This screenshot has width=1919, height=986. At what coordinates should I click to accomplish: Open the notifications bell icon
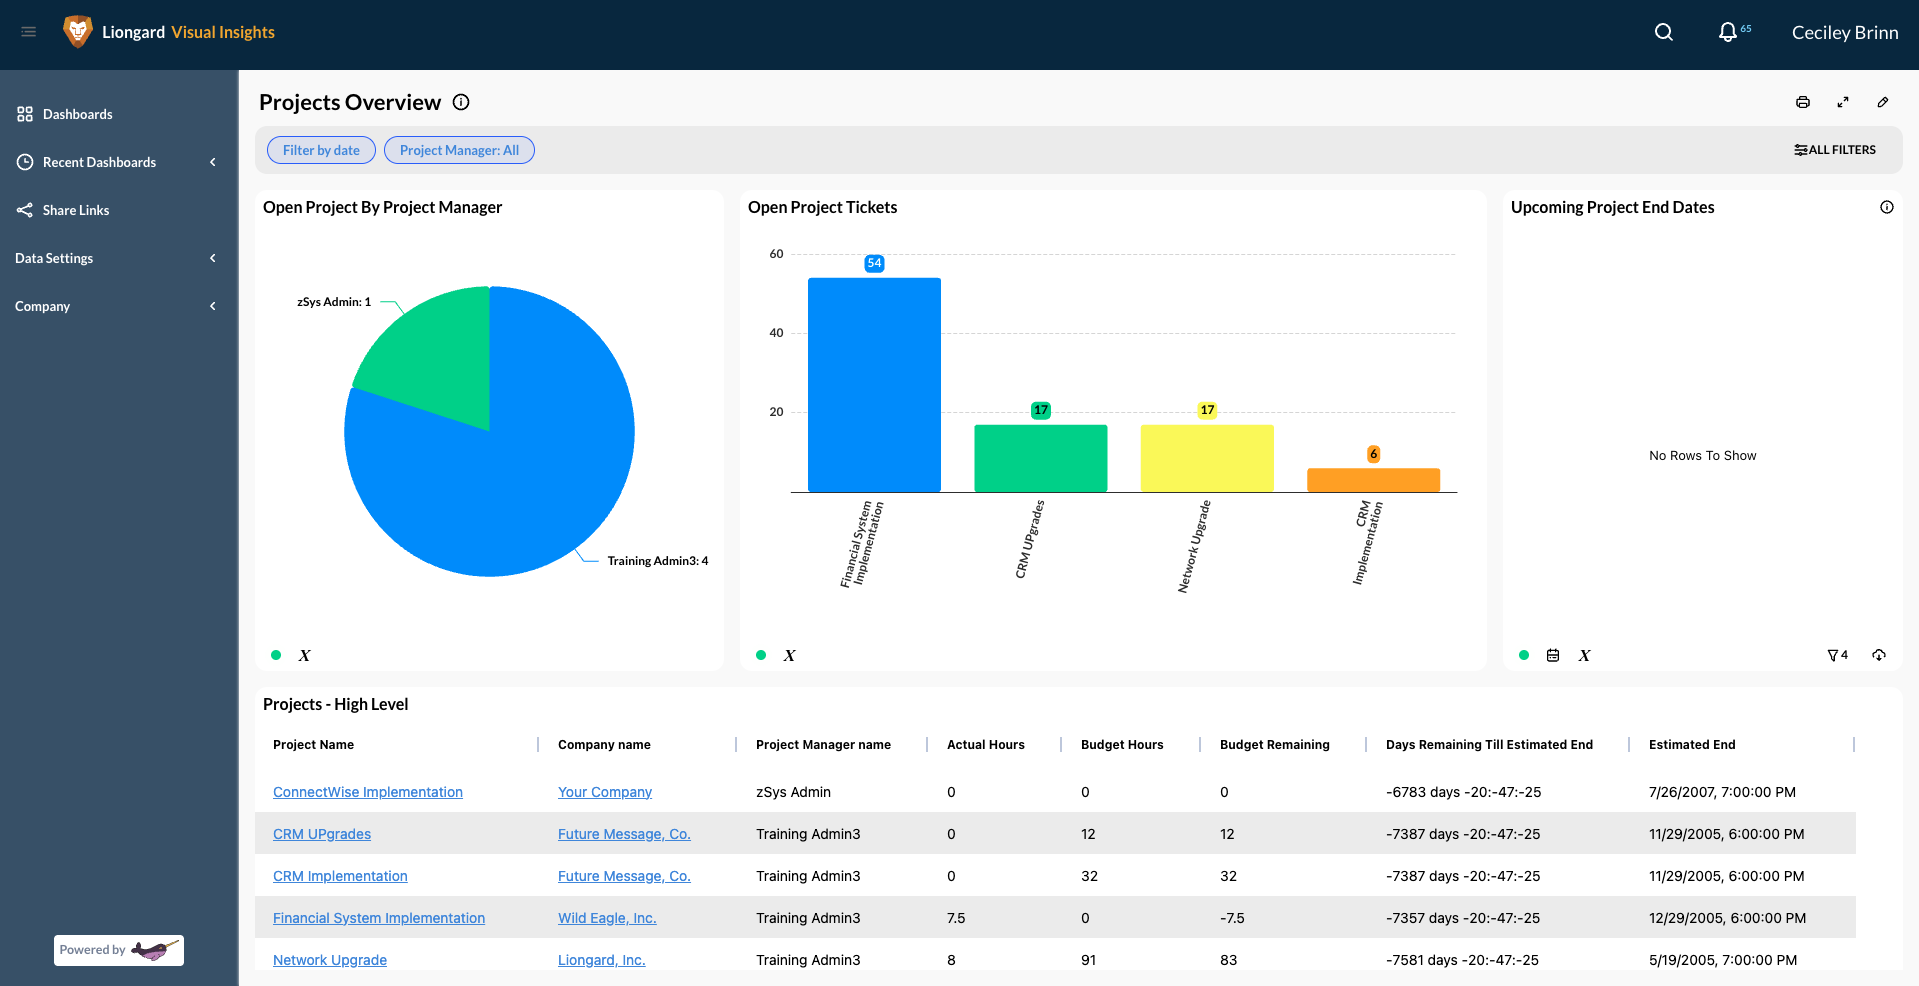[1727, 32]
